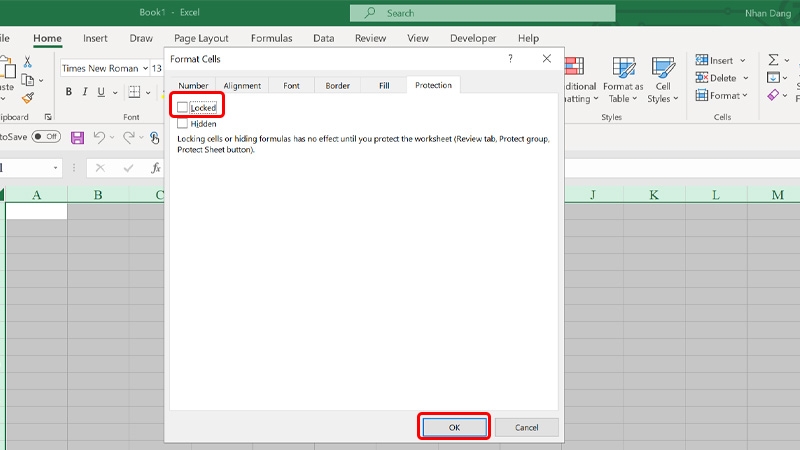Open the Redo history dropdown arrow
This screenshot has width=800, height=450.
pos(141,137)
